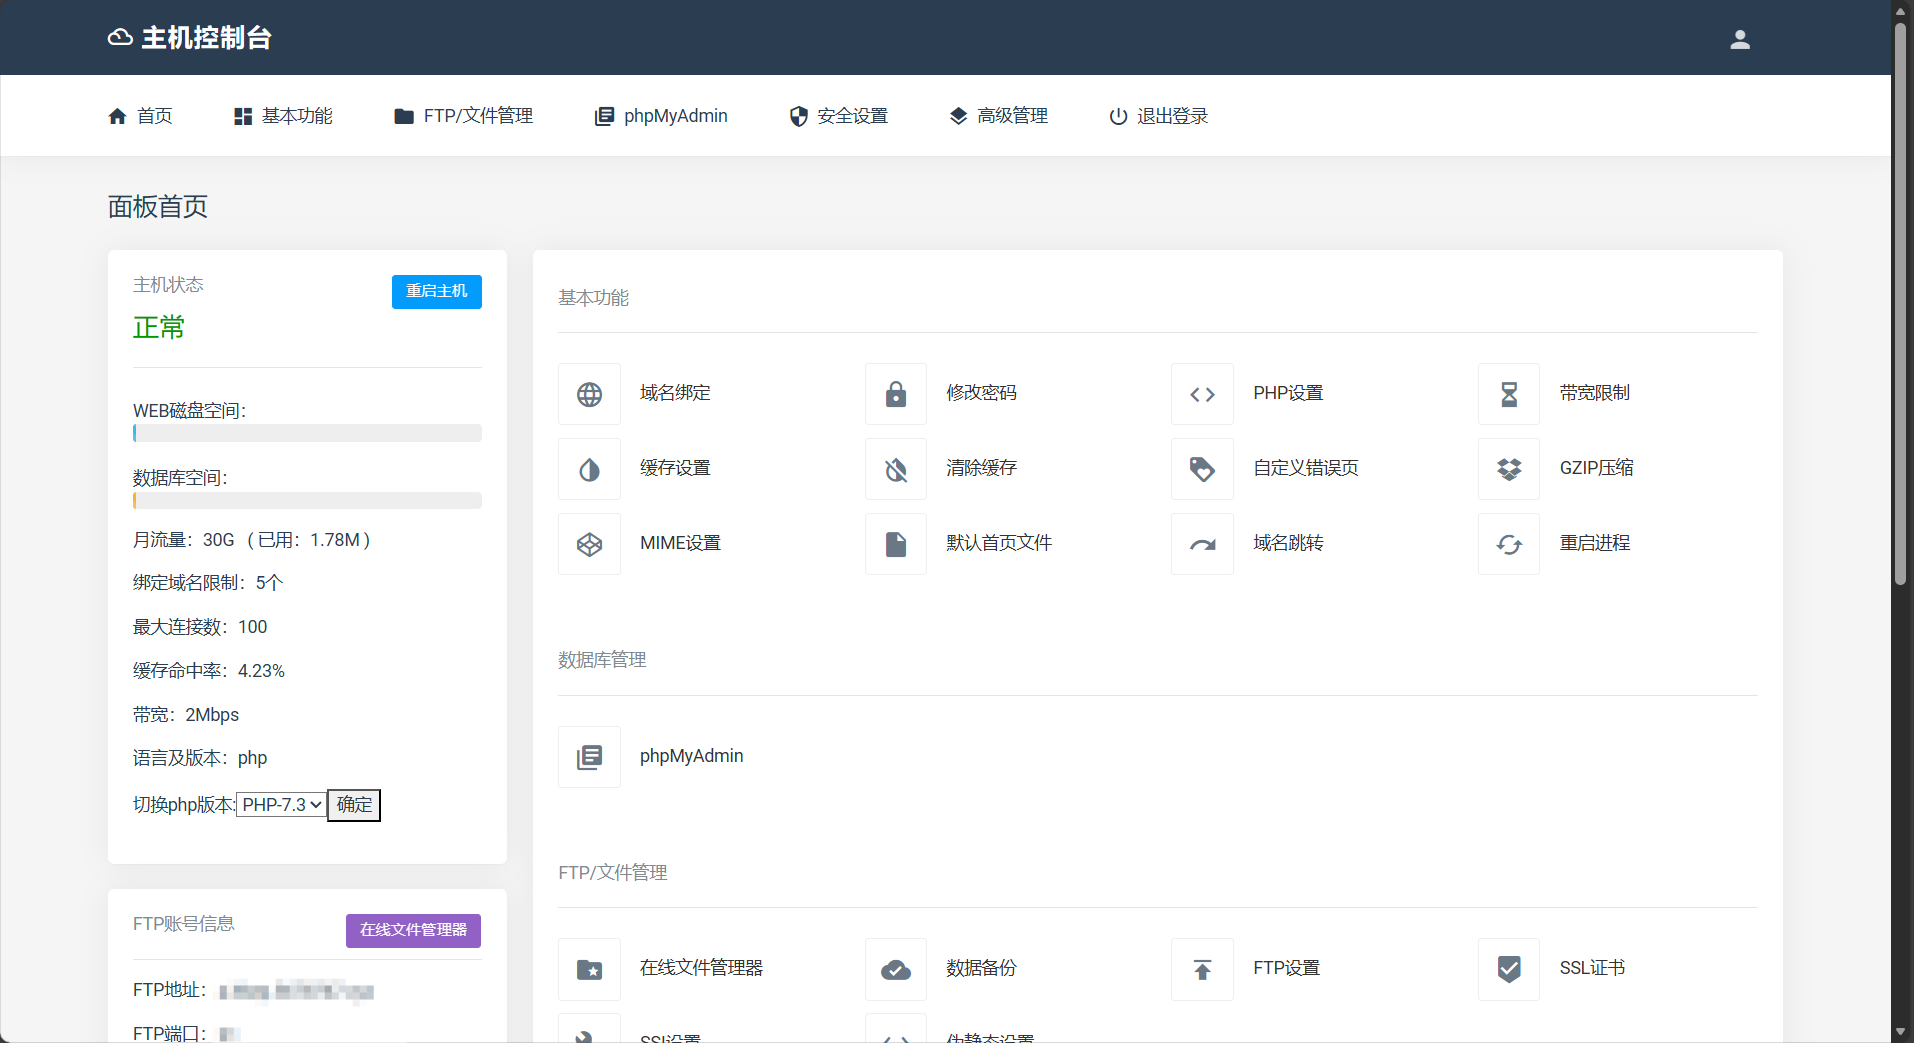The image size is (1914, 1043).
Task: Click the MIME设置 icon
Action: pos(589,544)
